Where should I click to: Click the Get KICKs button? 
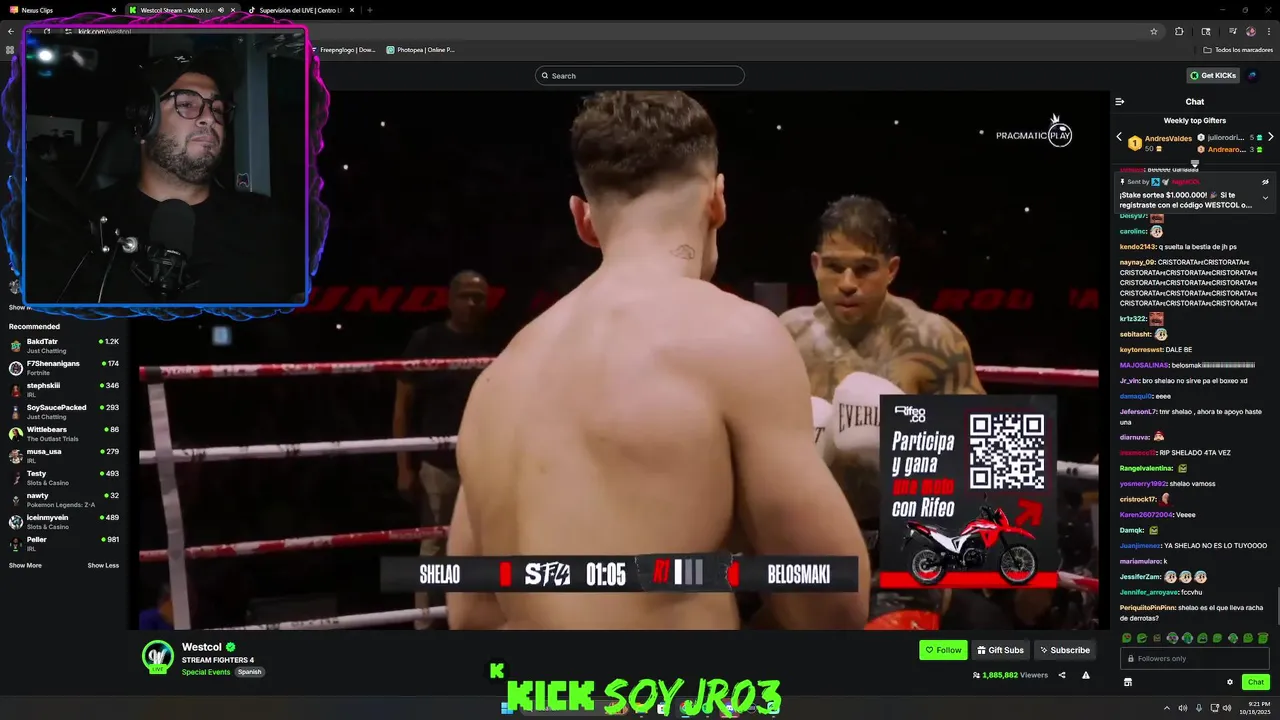[x=1213, y=75]
